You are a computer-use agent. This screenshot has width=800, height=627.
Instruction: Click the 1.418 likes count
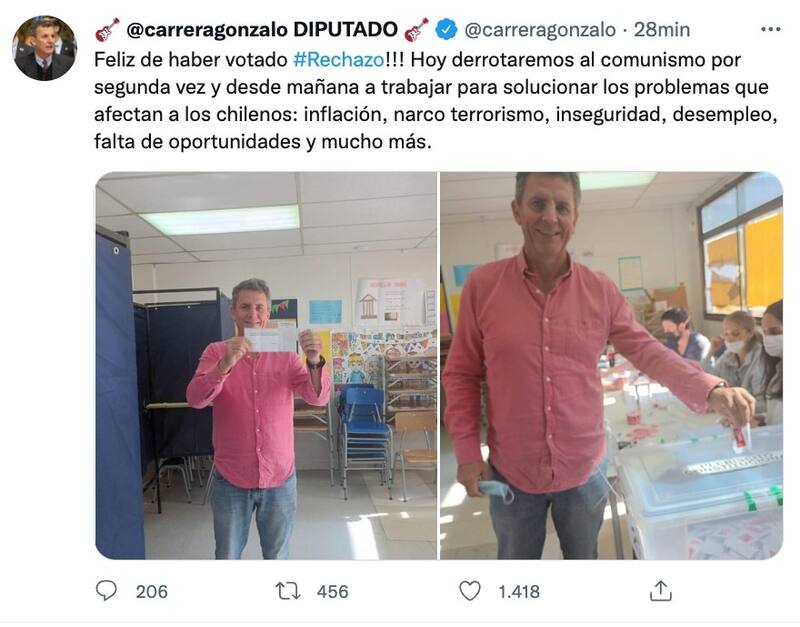tap(519, 591)
